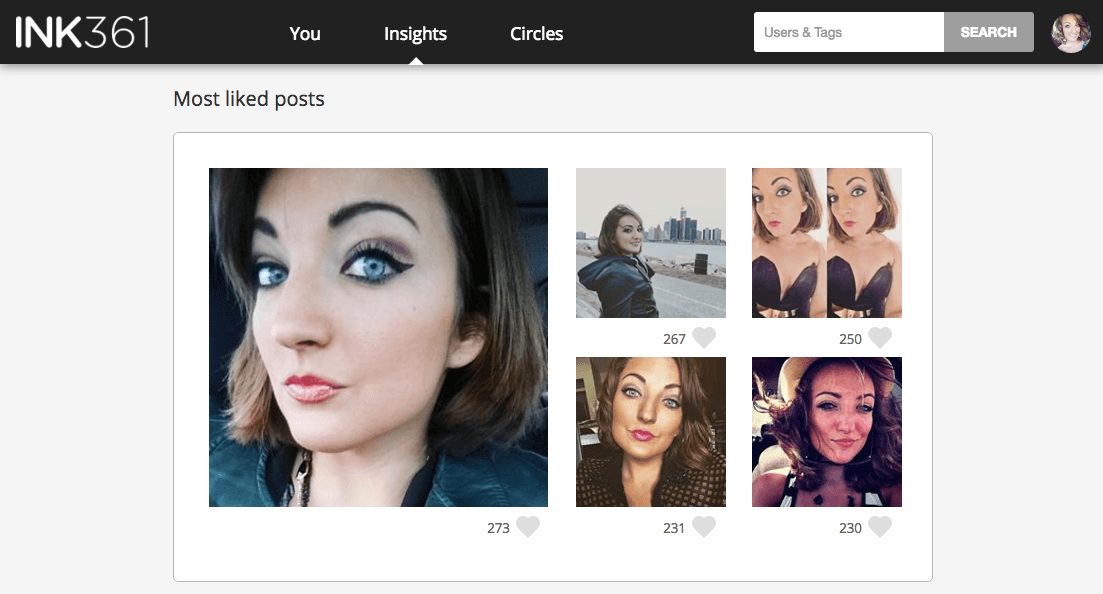Open the You section

[x=305, y=33]
